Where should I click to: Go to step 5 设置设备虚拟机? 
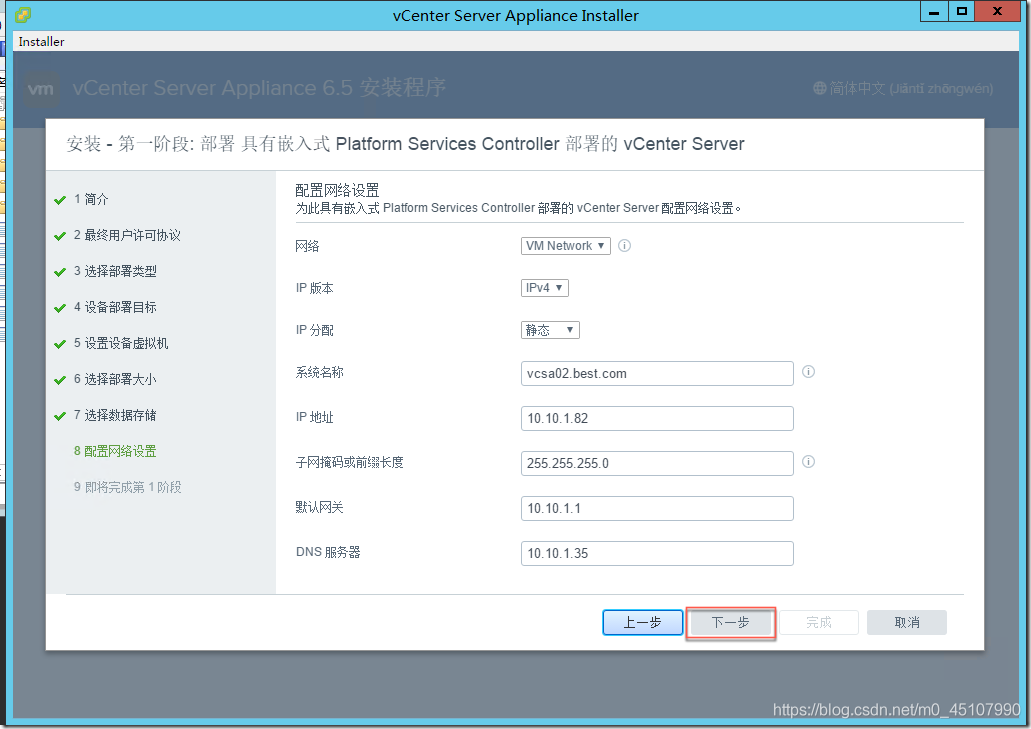pyautogui.click(x=121, y=344)
